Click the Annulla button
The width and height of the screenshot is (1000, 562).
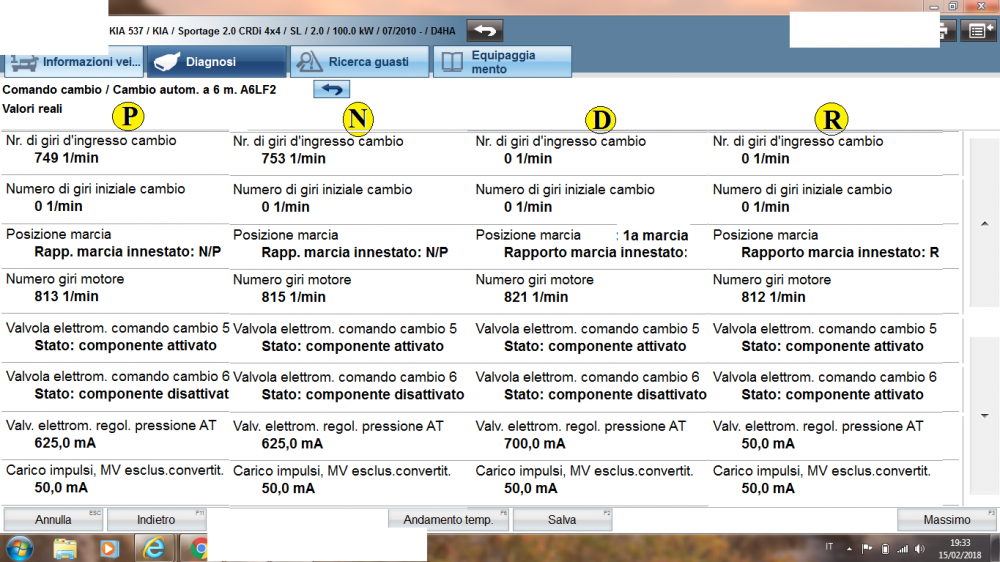(x=53, y=520)
